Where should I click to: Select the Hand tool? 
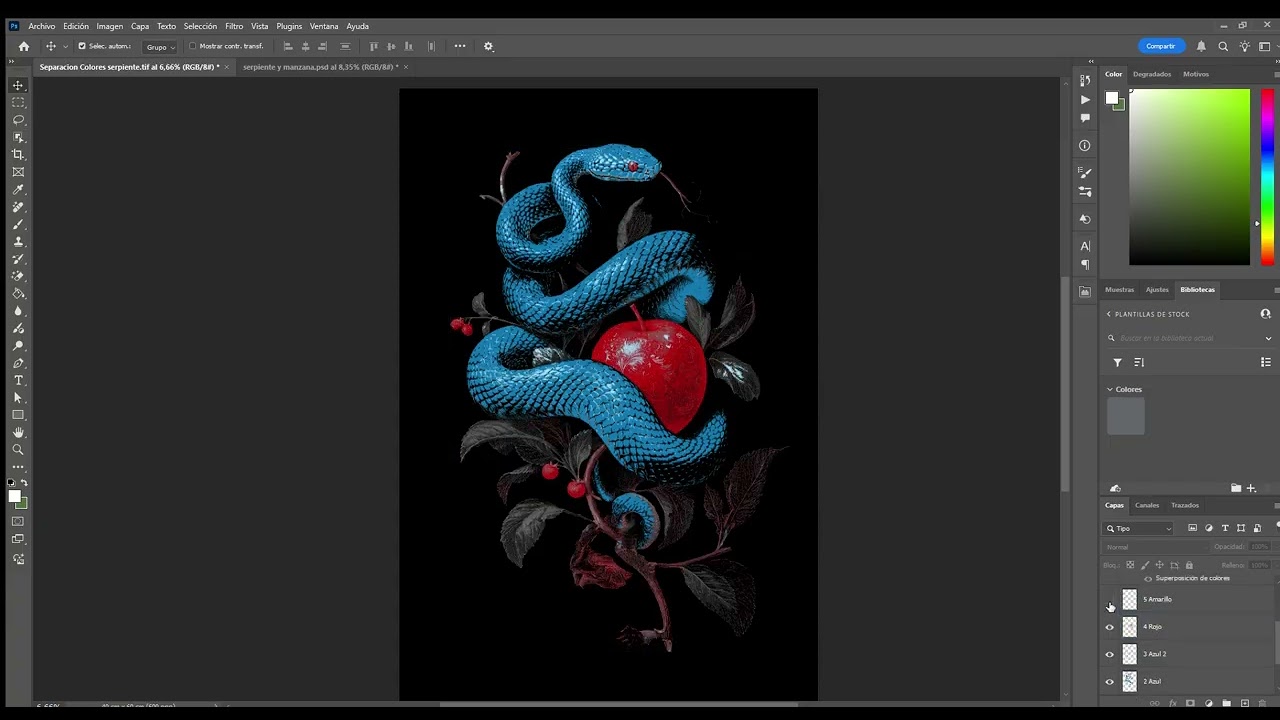tap(18, 432)
